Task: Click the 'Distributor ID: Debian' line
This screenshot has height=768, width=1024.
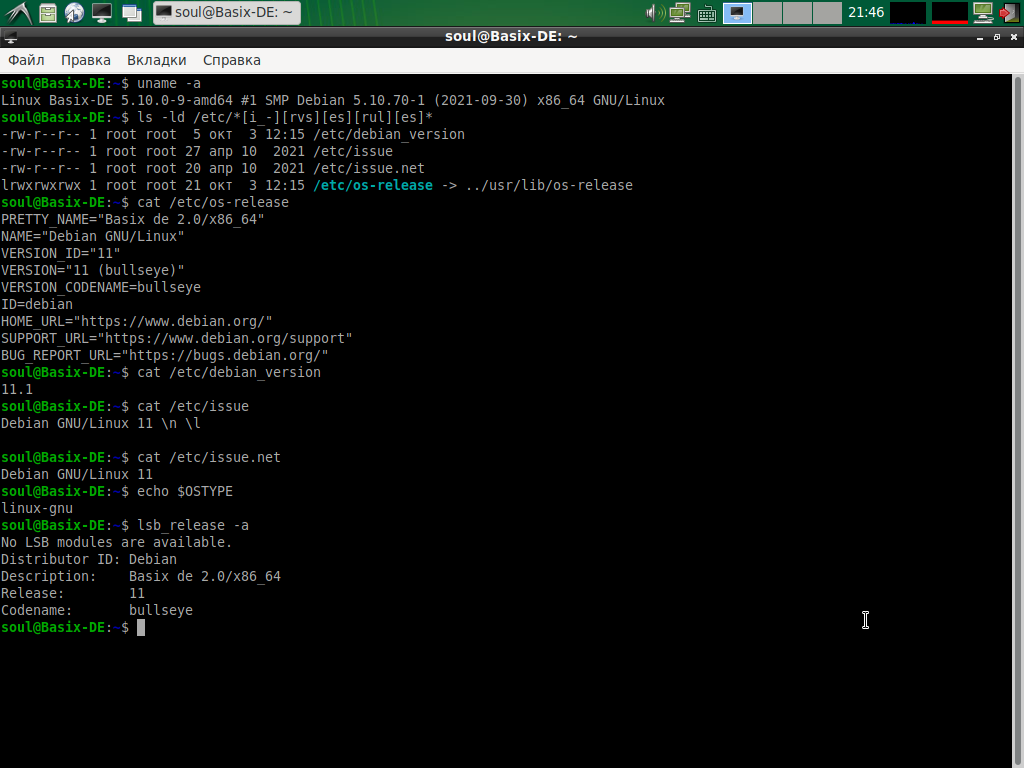Action: 89,559
